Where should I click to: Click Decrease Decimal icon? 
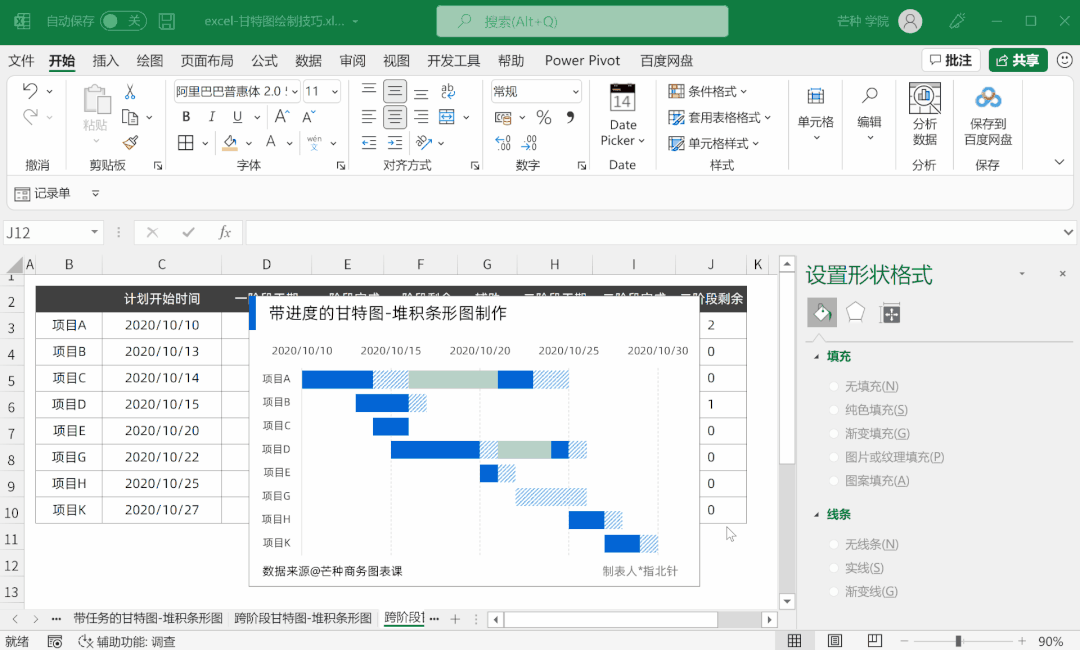[x=529, y=143]
